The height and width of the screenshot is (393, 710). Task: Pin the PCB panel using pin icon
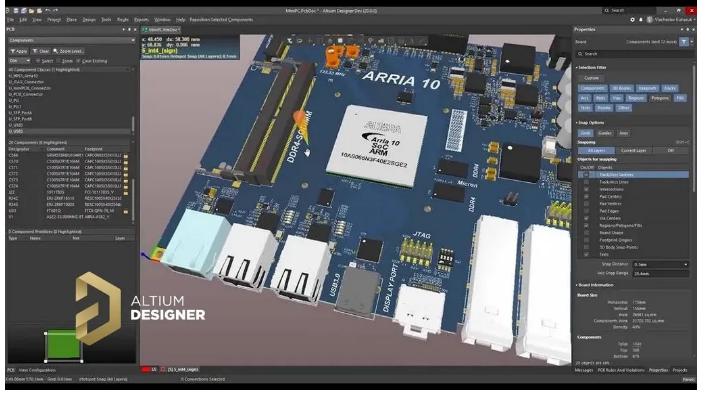click(x=129, y=29)
